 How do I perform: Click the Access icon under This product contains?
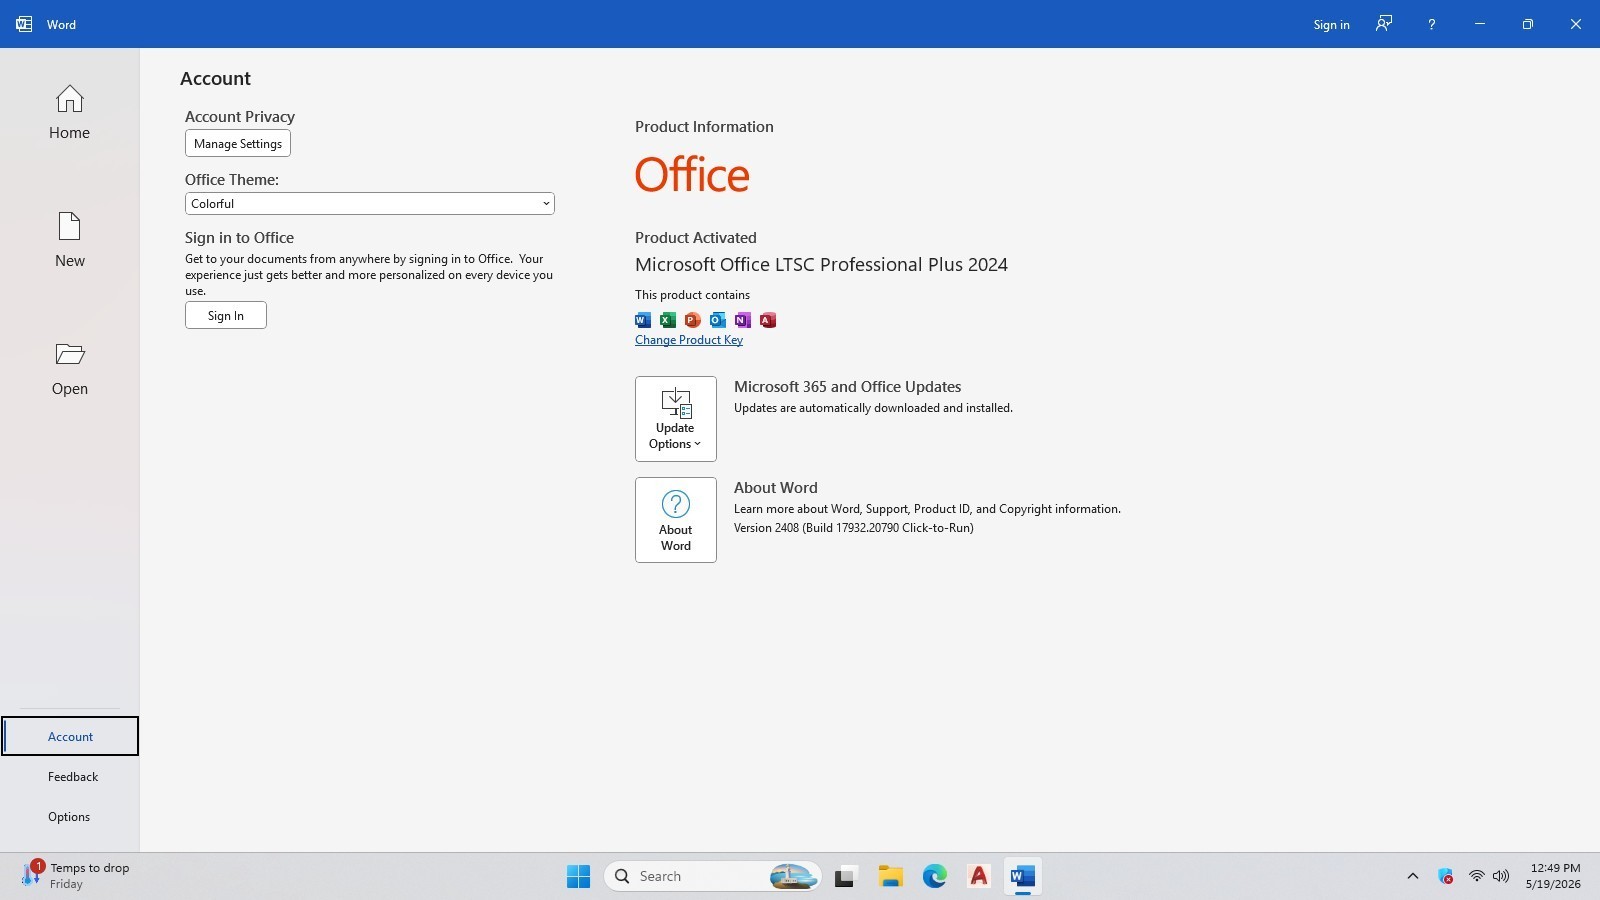pos(768,320)
